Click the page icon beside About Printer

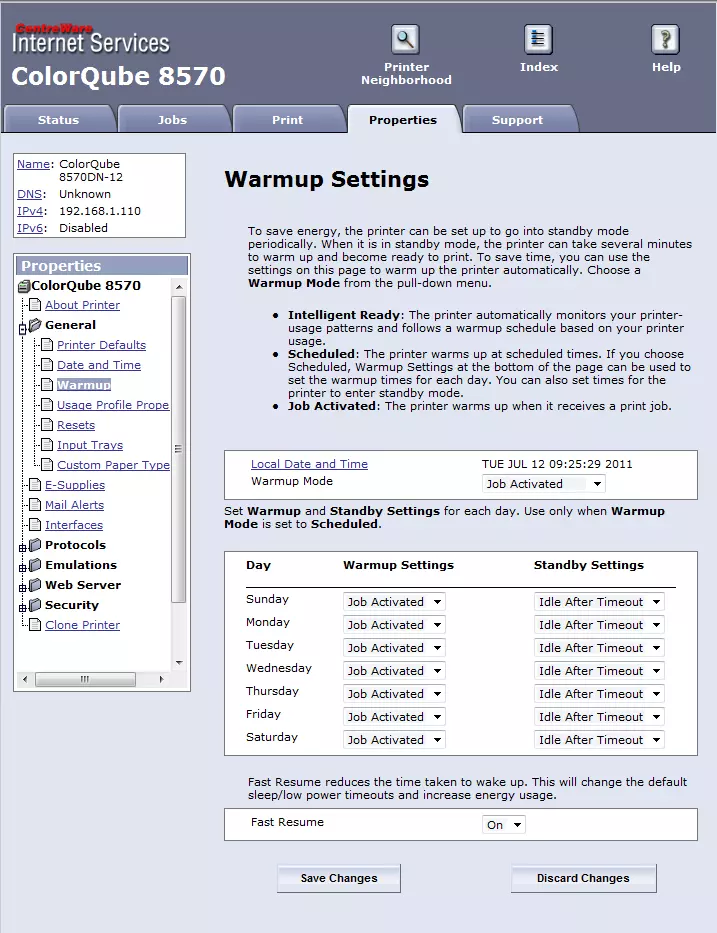tap(35, 305)
